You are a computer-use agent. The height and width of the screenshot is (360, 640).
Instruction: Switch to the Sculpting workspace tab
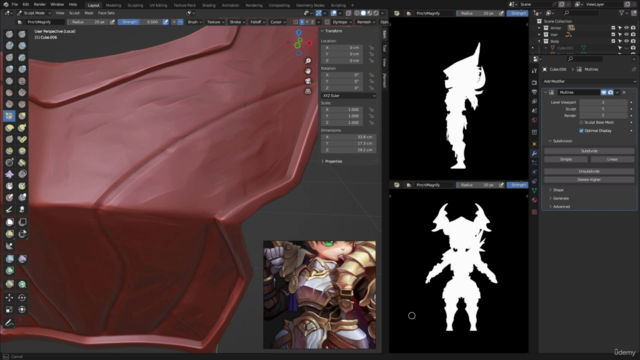point(135,5)
